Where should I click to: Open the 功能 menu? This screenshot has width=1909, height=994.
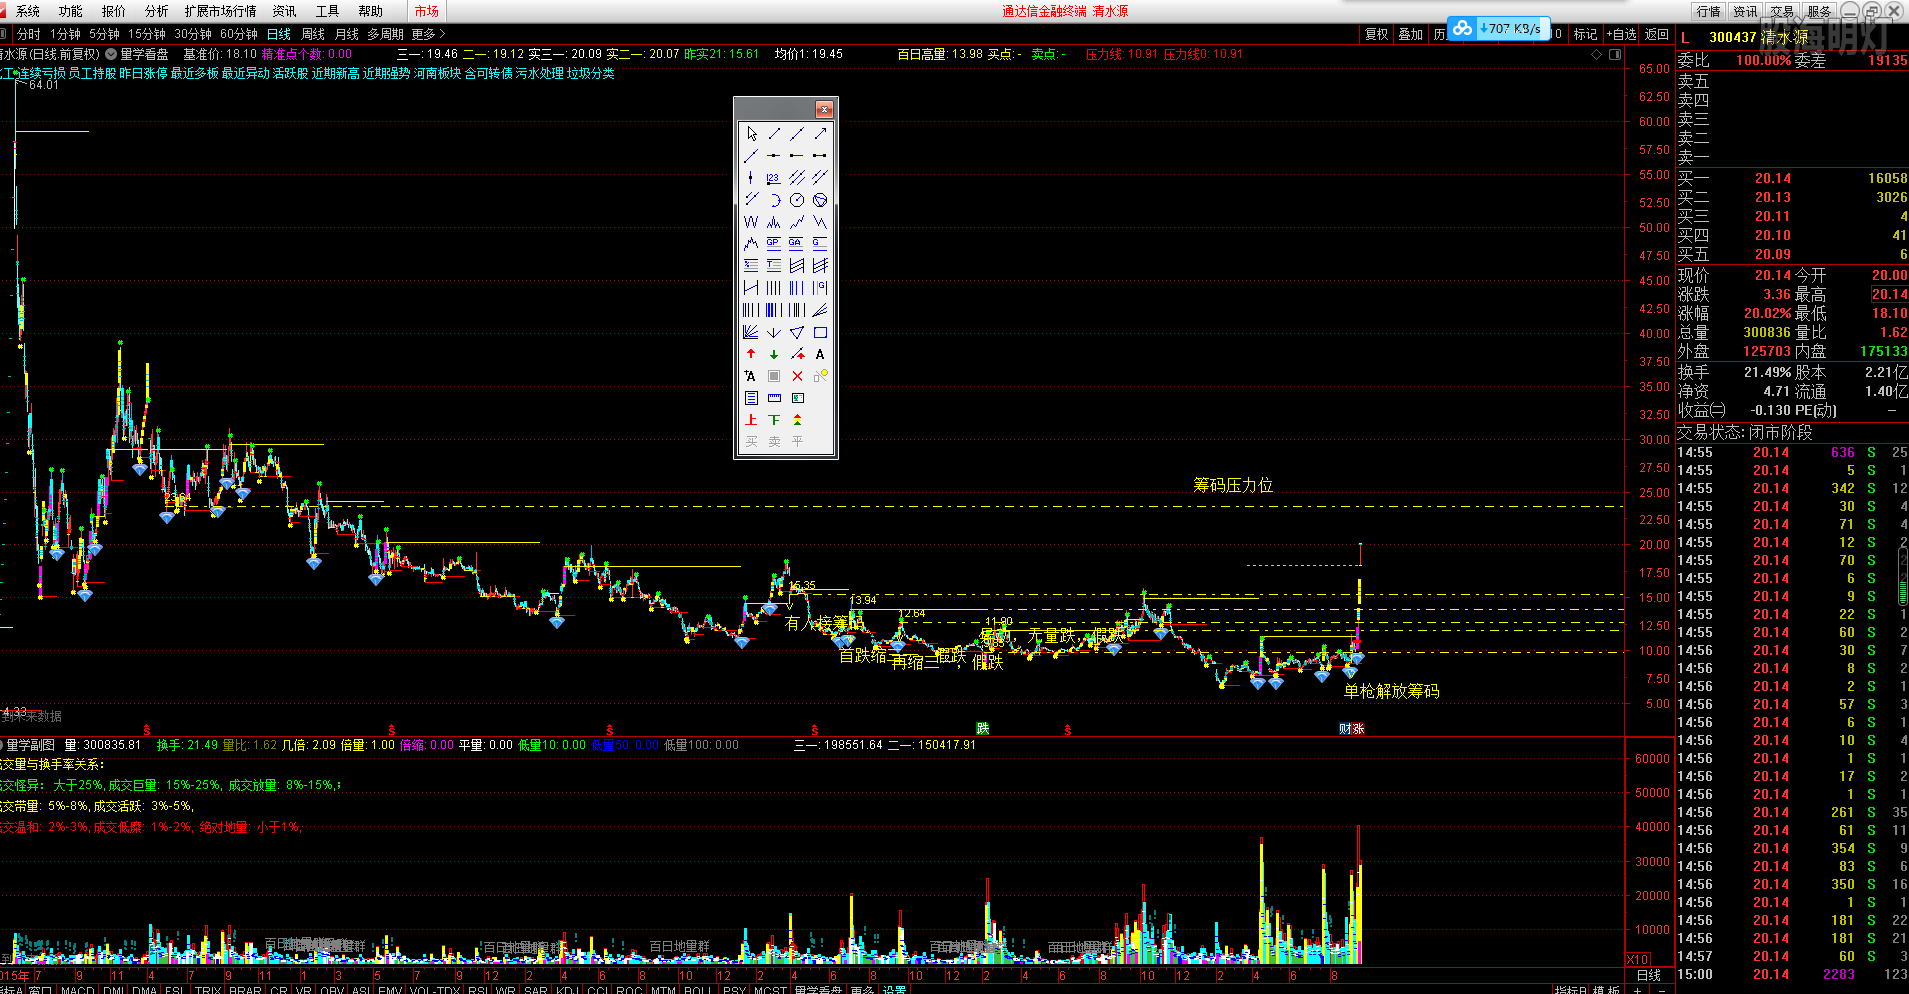71,11
